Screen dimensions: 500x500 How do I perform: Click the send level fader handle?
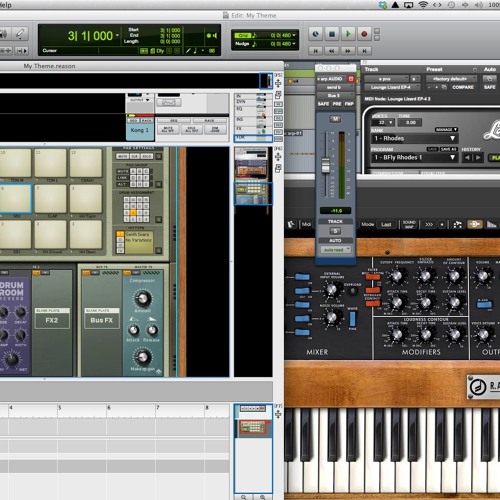(325, 165)
